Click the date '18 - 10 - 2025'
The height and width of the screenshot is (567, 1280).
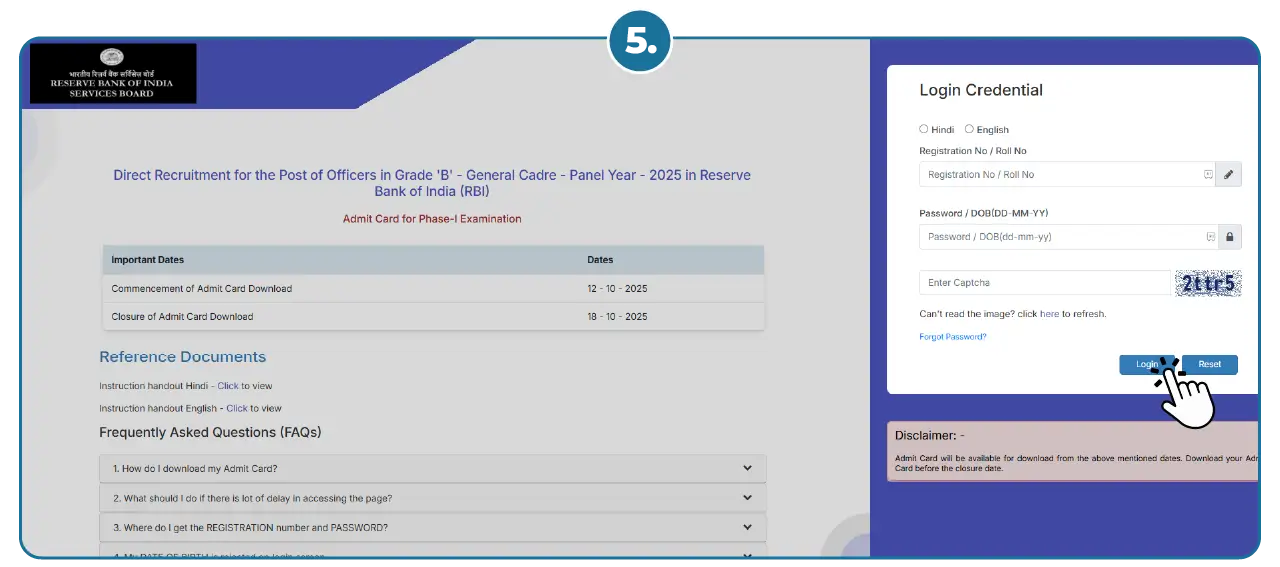[617, 317]
